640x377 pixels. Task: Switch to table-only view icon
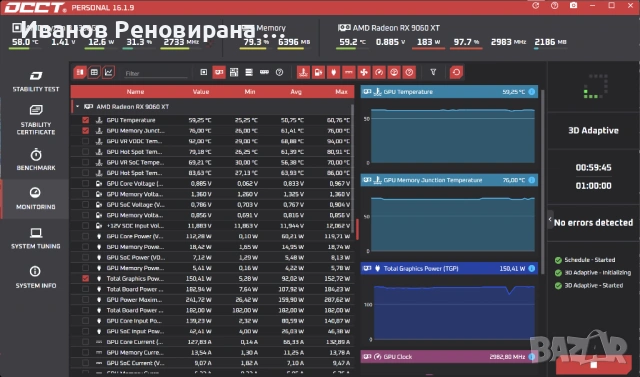pos(94,73)
